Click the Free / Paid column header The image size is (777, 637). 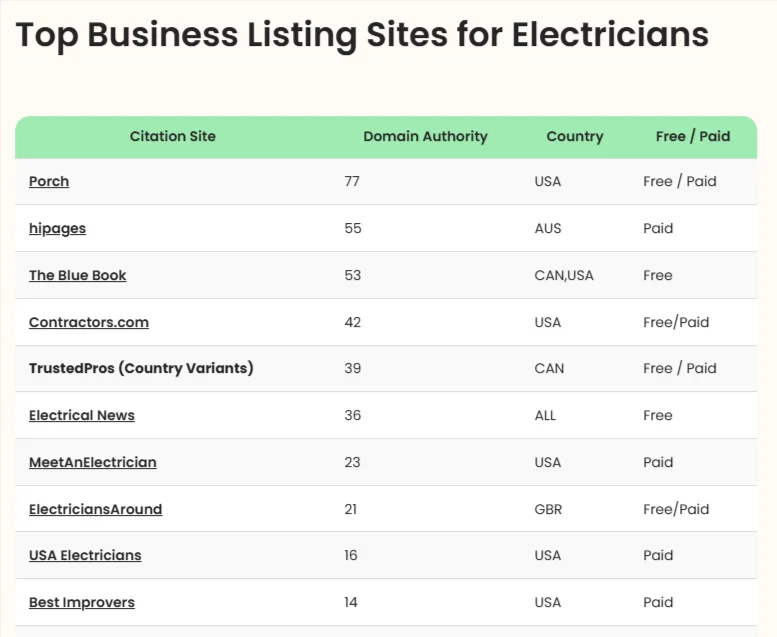coord(693,136)
